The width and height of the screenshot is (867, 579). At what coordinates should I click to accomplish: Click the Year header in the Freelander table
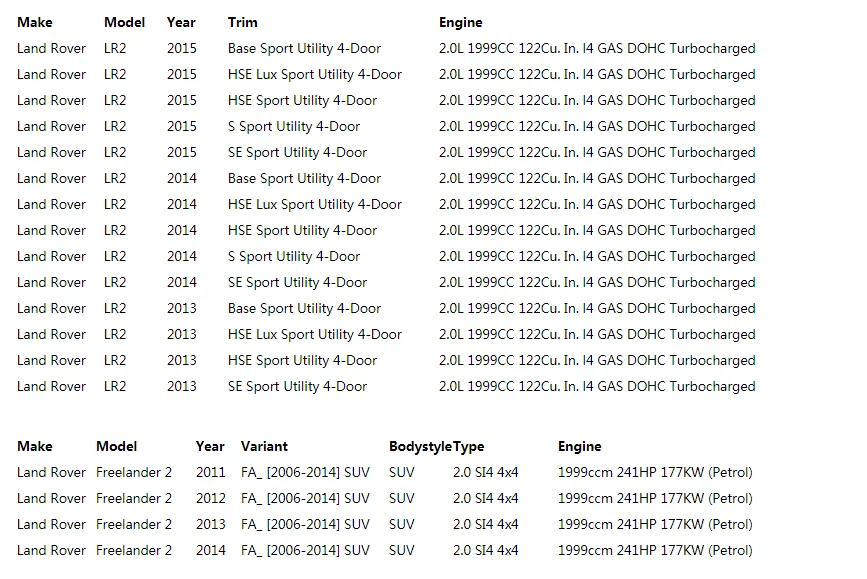(x=210, y=446)
